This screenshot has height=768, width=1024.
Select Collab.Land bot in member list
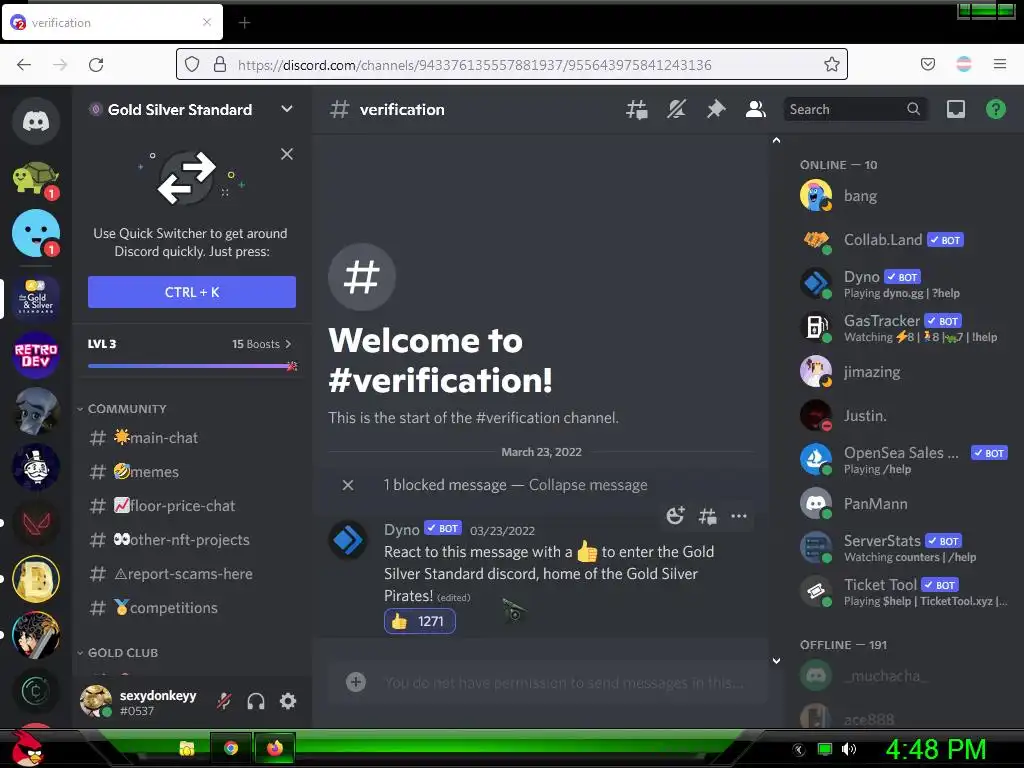(x=904, y=240)
